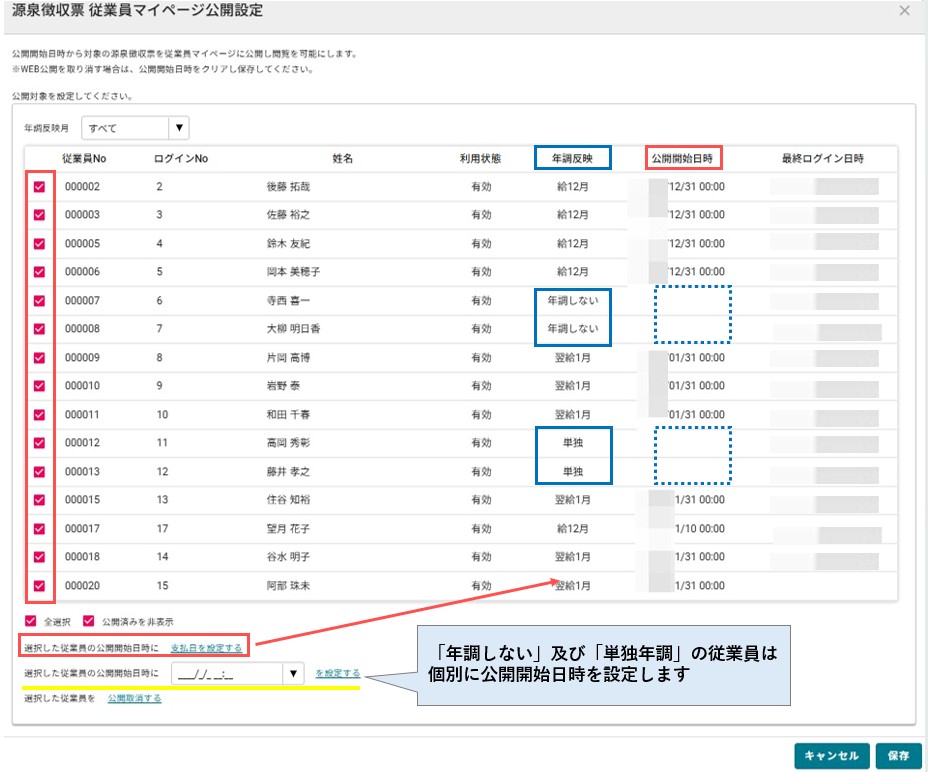Uncheck the 岡本 美穂子 row checkbox
This screenshot has width=928, height=772.
click(40, 272)
